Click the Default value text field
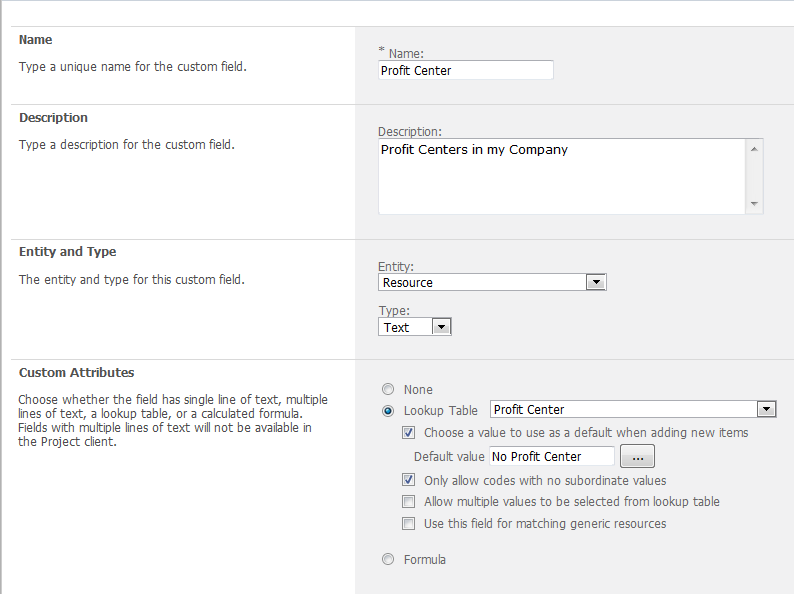This screenshot has width=794, height=594. tap(551, 456)
